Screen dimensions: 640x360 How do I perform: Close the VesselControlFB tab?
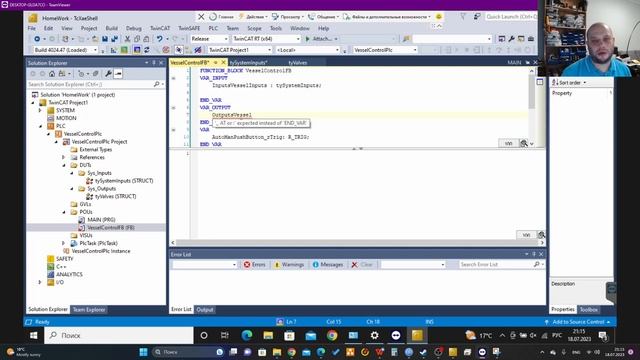click(x=223, y=62)
